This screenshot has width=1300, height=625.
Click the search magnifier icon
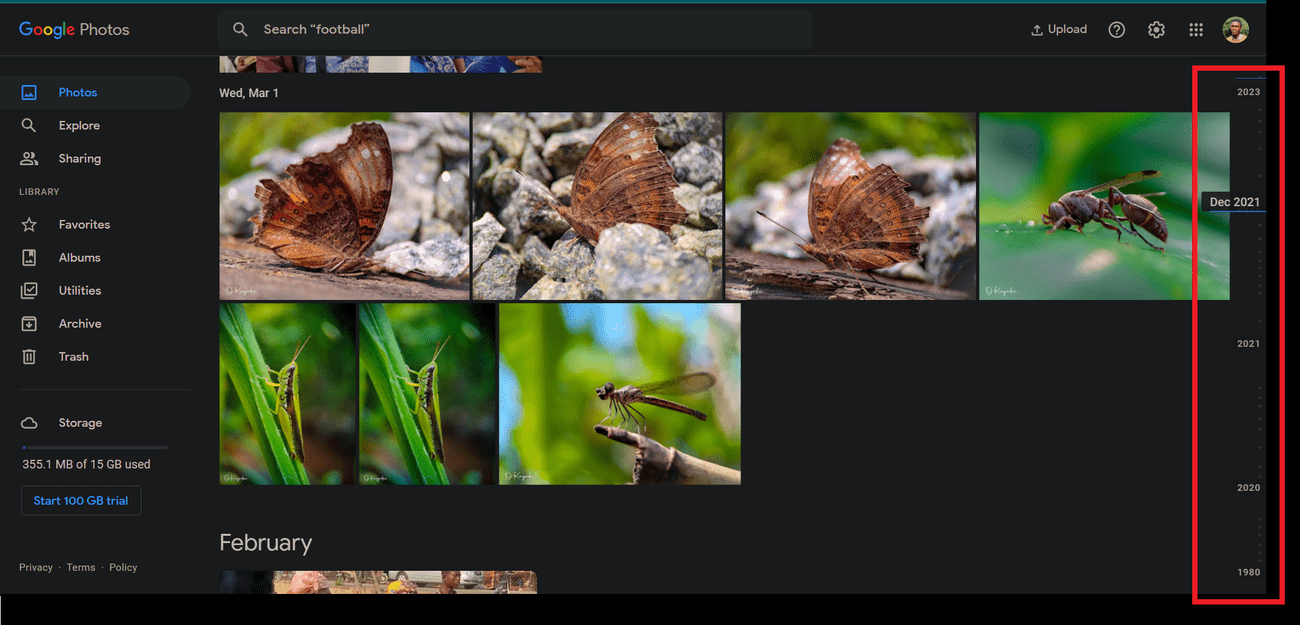tap(240, 30)
